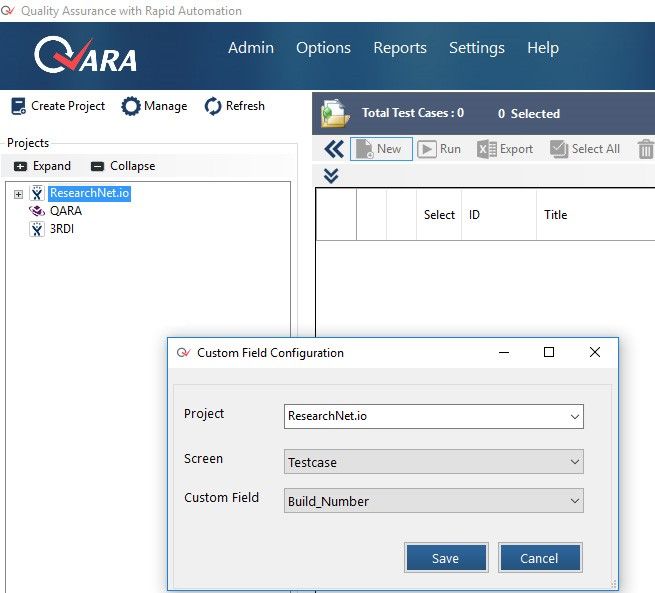This screenshot has height=593, width=655.
Task: Click Save in Custom Field Configuration
Action: tap(446, 558)
